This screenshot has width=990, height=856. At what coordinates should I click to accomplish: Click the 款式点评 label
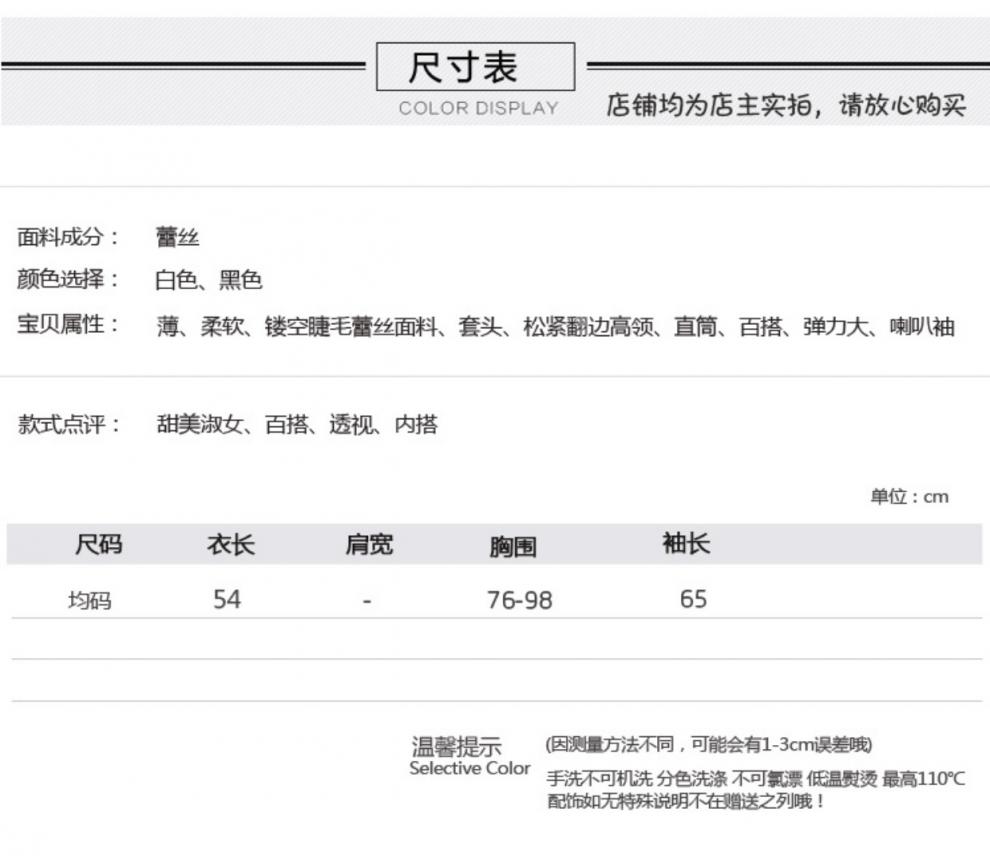tap(68, 424)
